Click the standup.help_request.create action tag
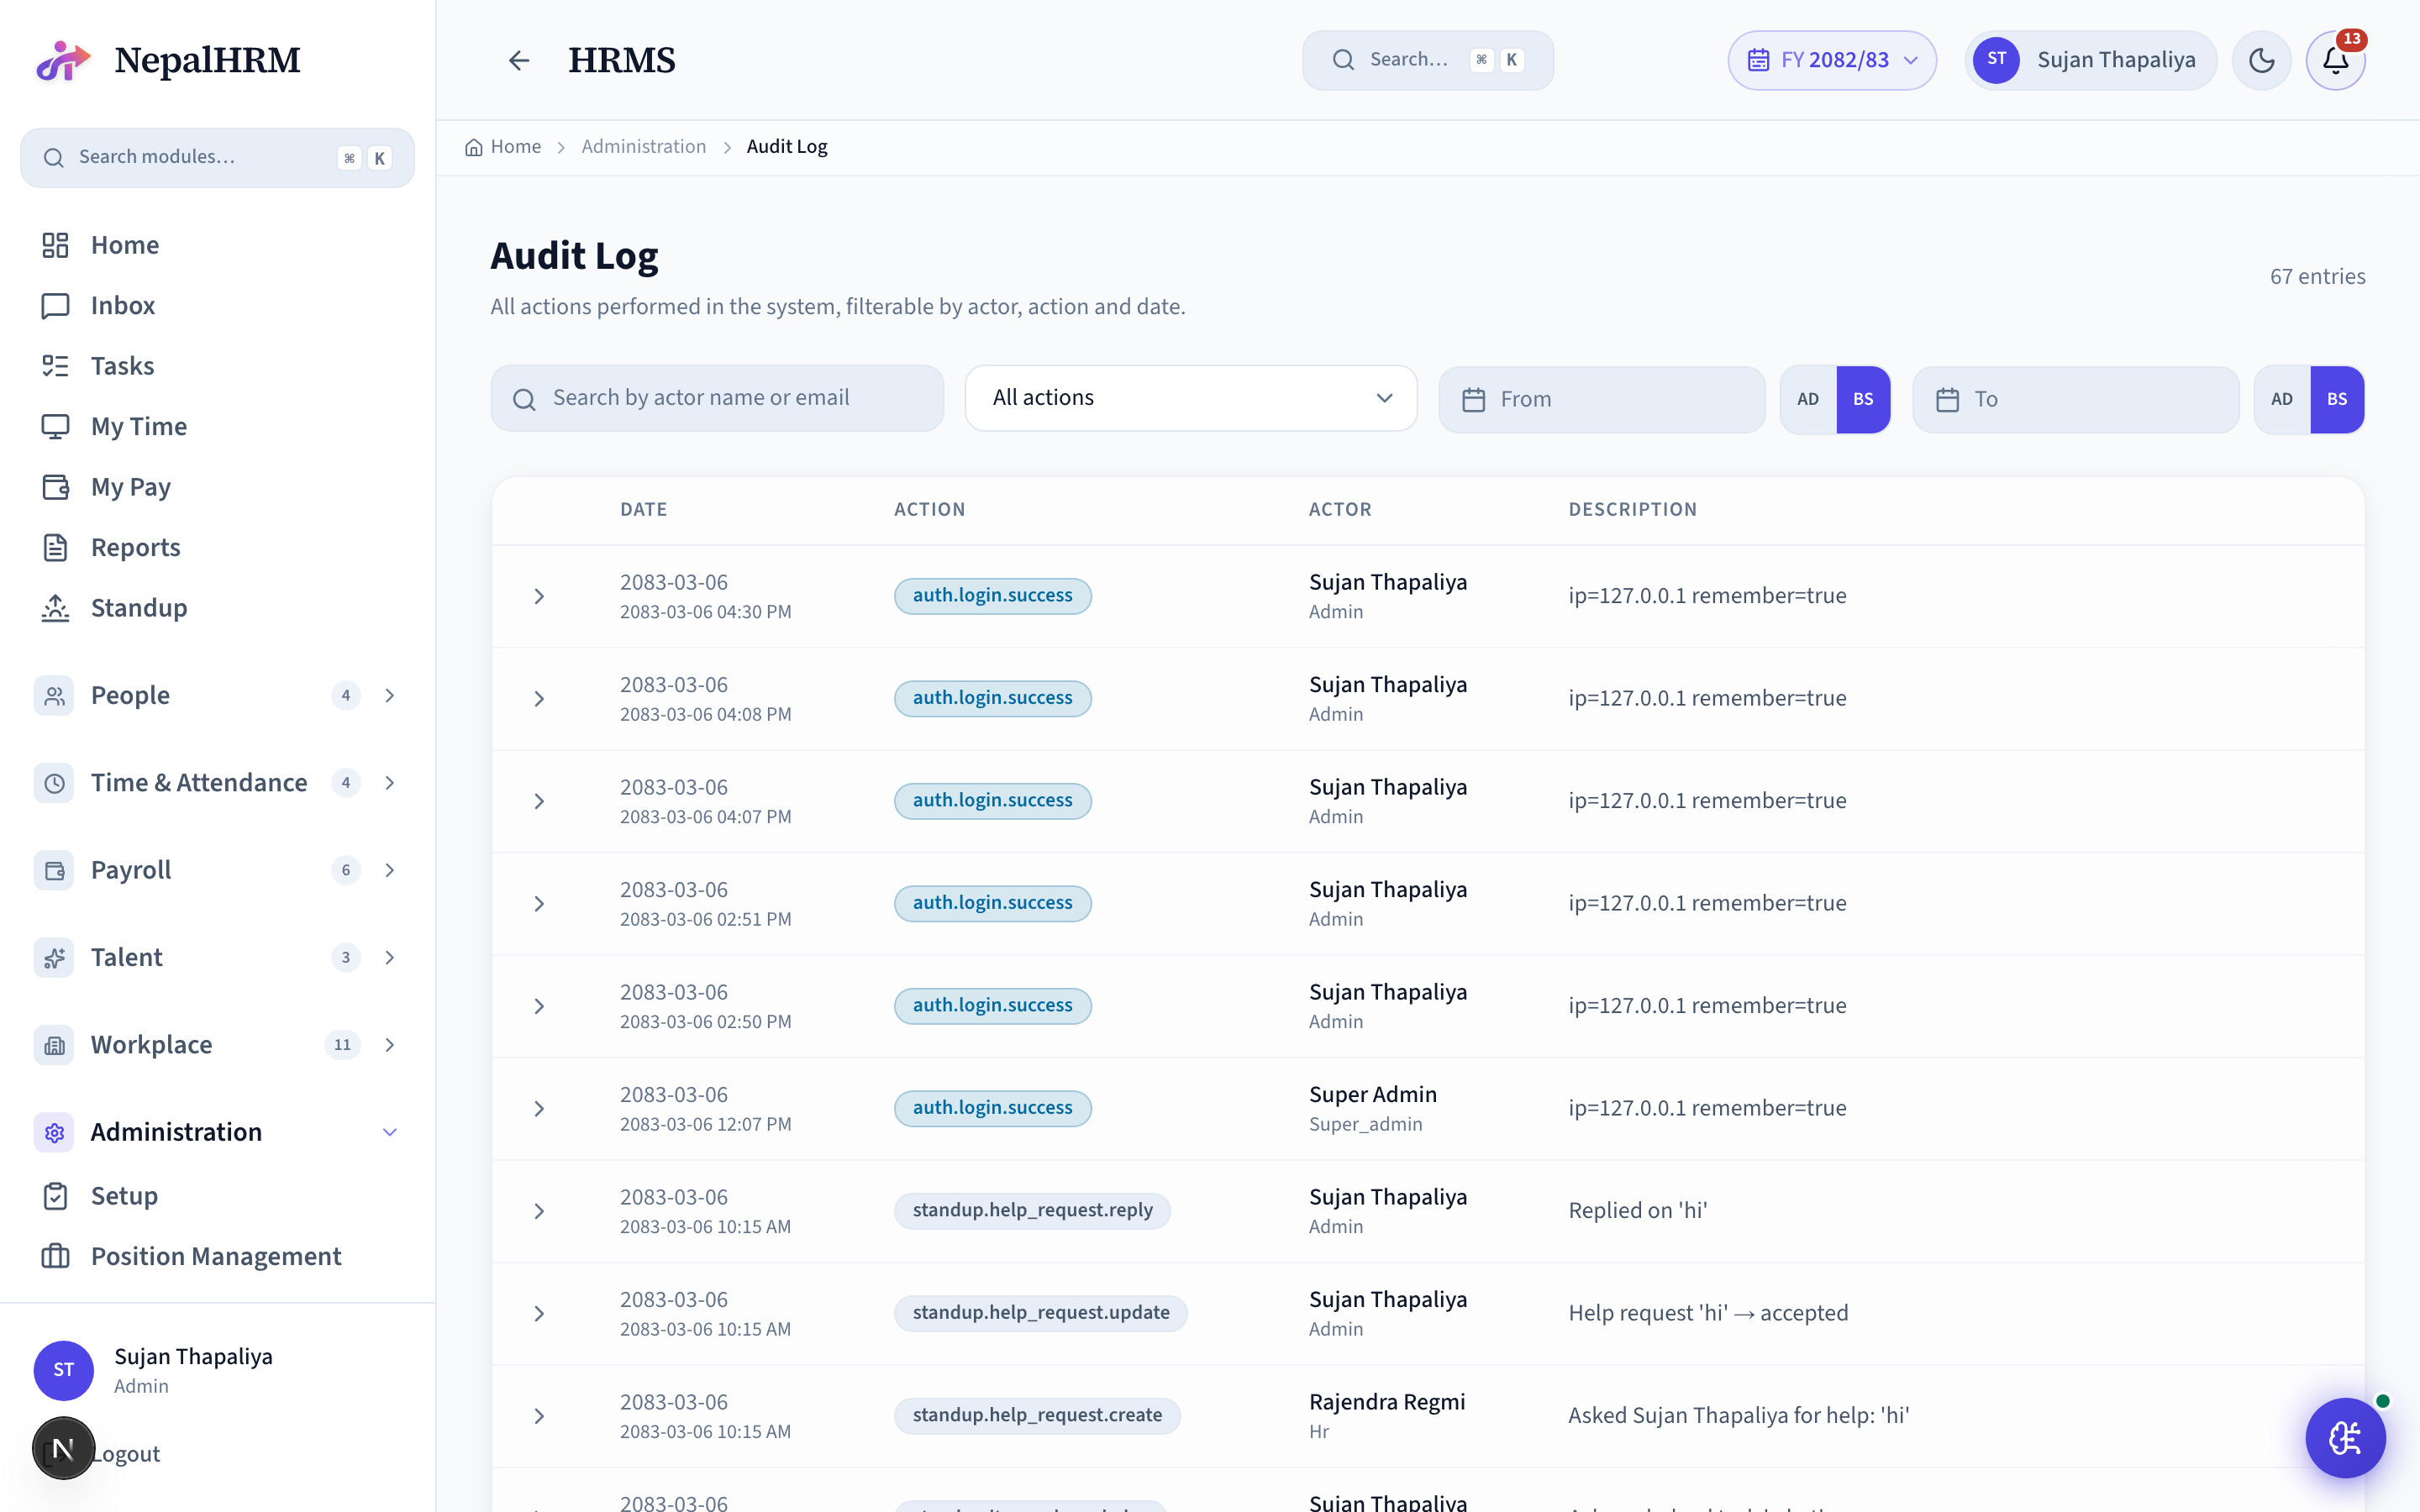 click(x=1037, y=1416)
